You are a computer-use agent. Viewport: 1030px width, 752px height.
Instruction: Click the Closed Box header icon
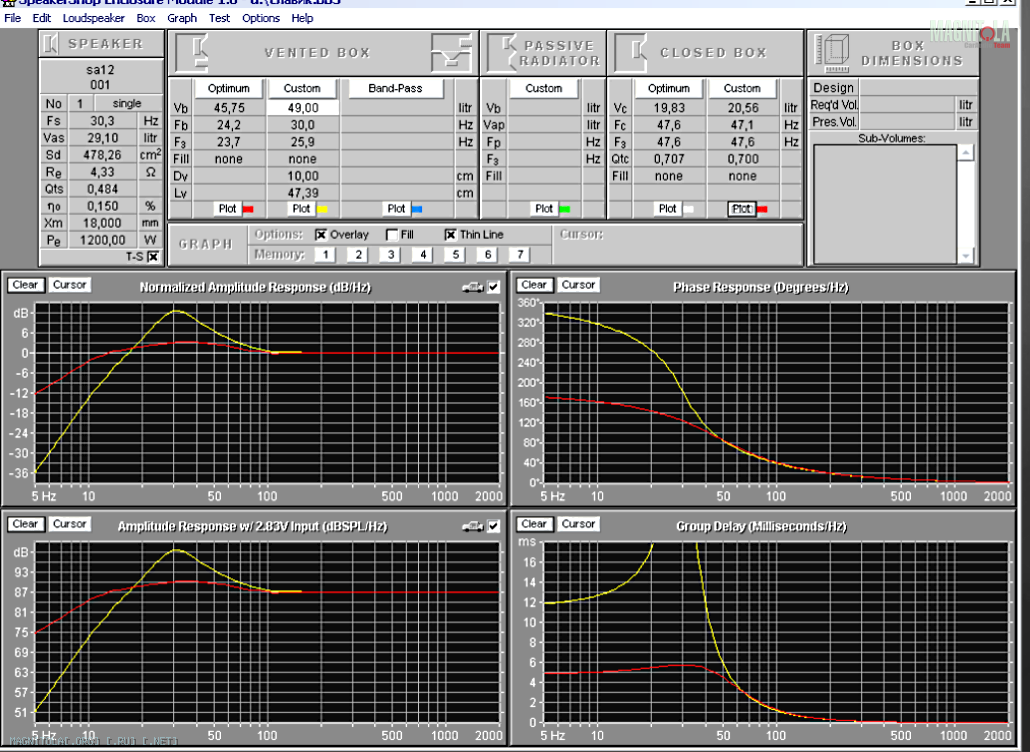click(633, 53)
